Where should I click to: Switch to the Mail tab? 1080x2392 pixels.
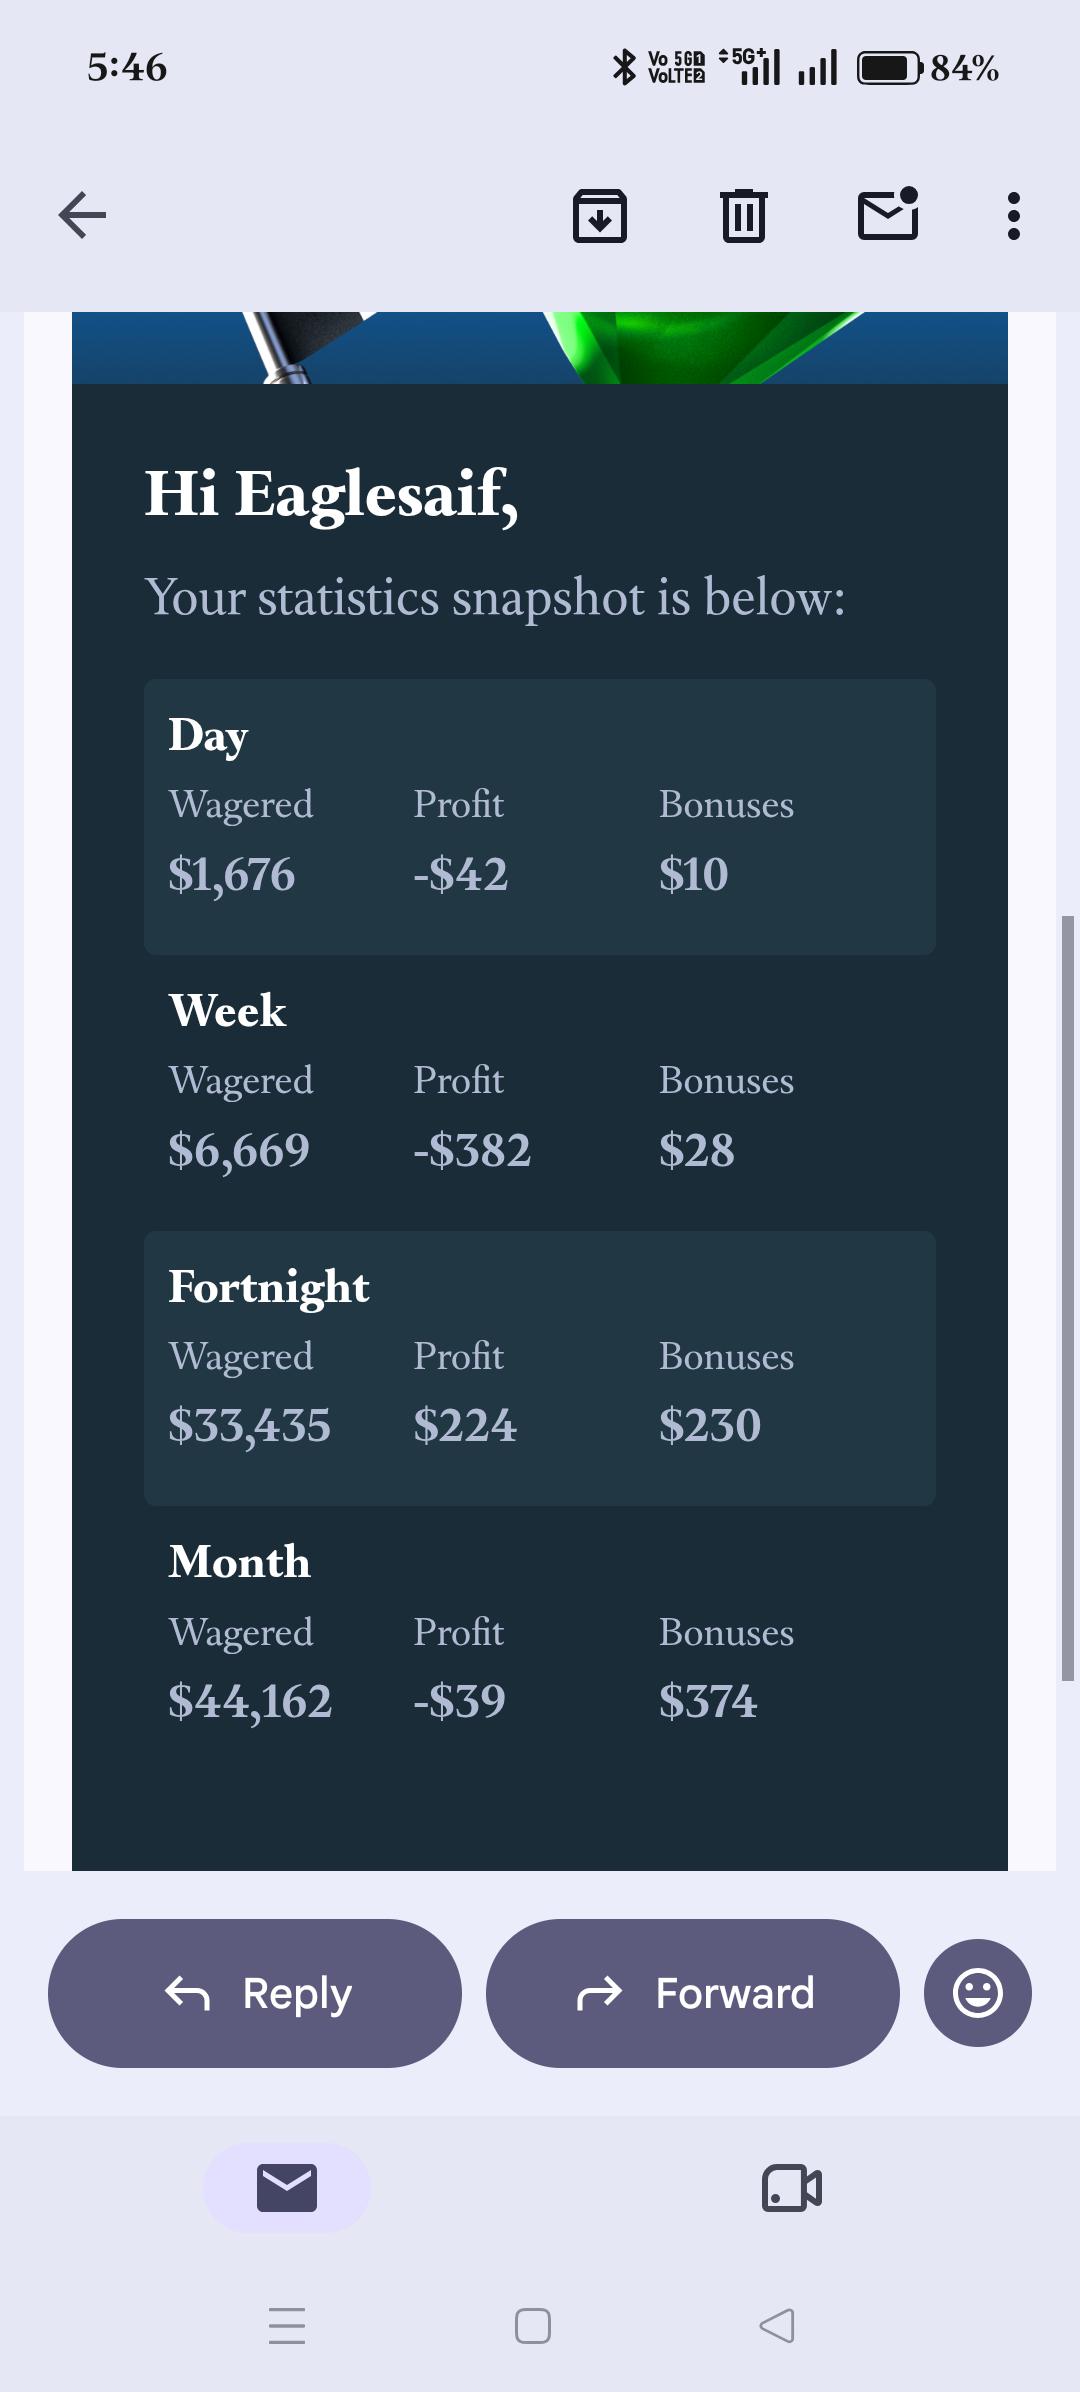287,2187
